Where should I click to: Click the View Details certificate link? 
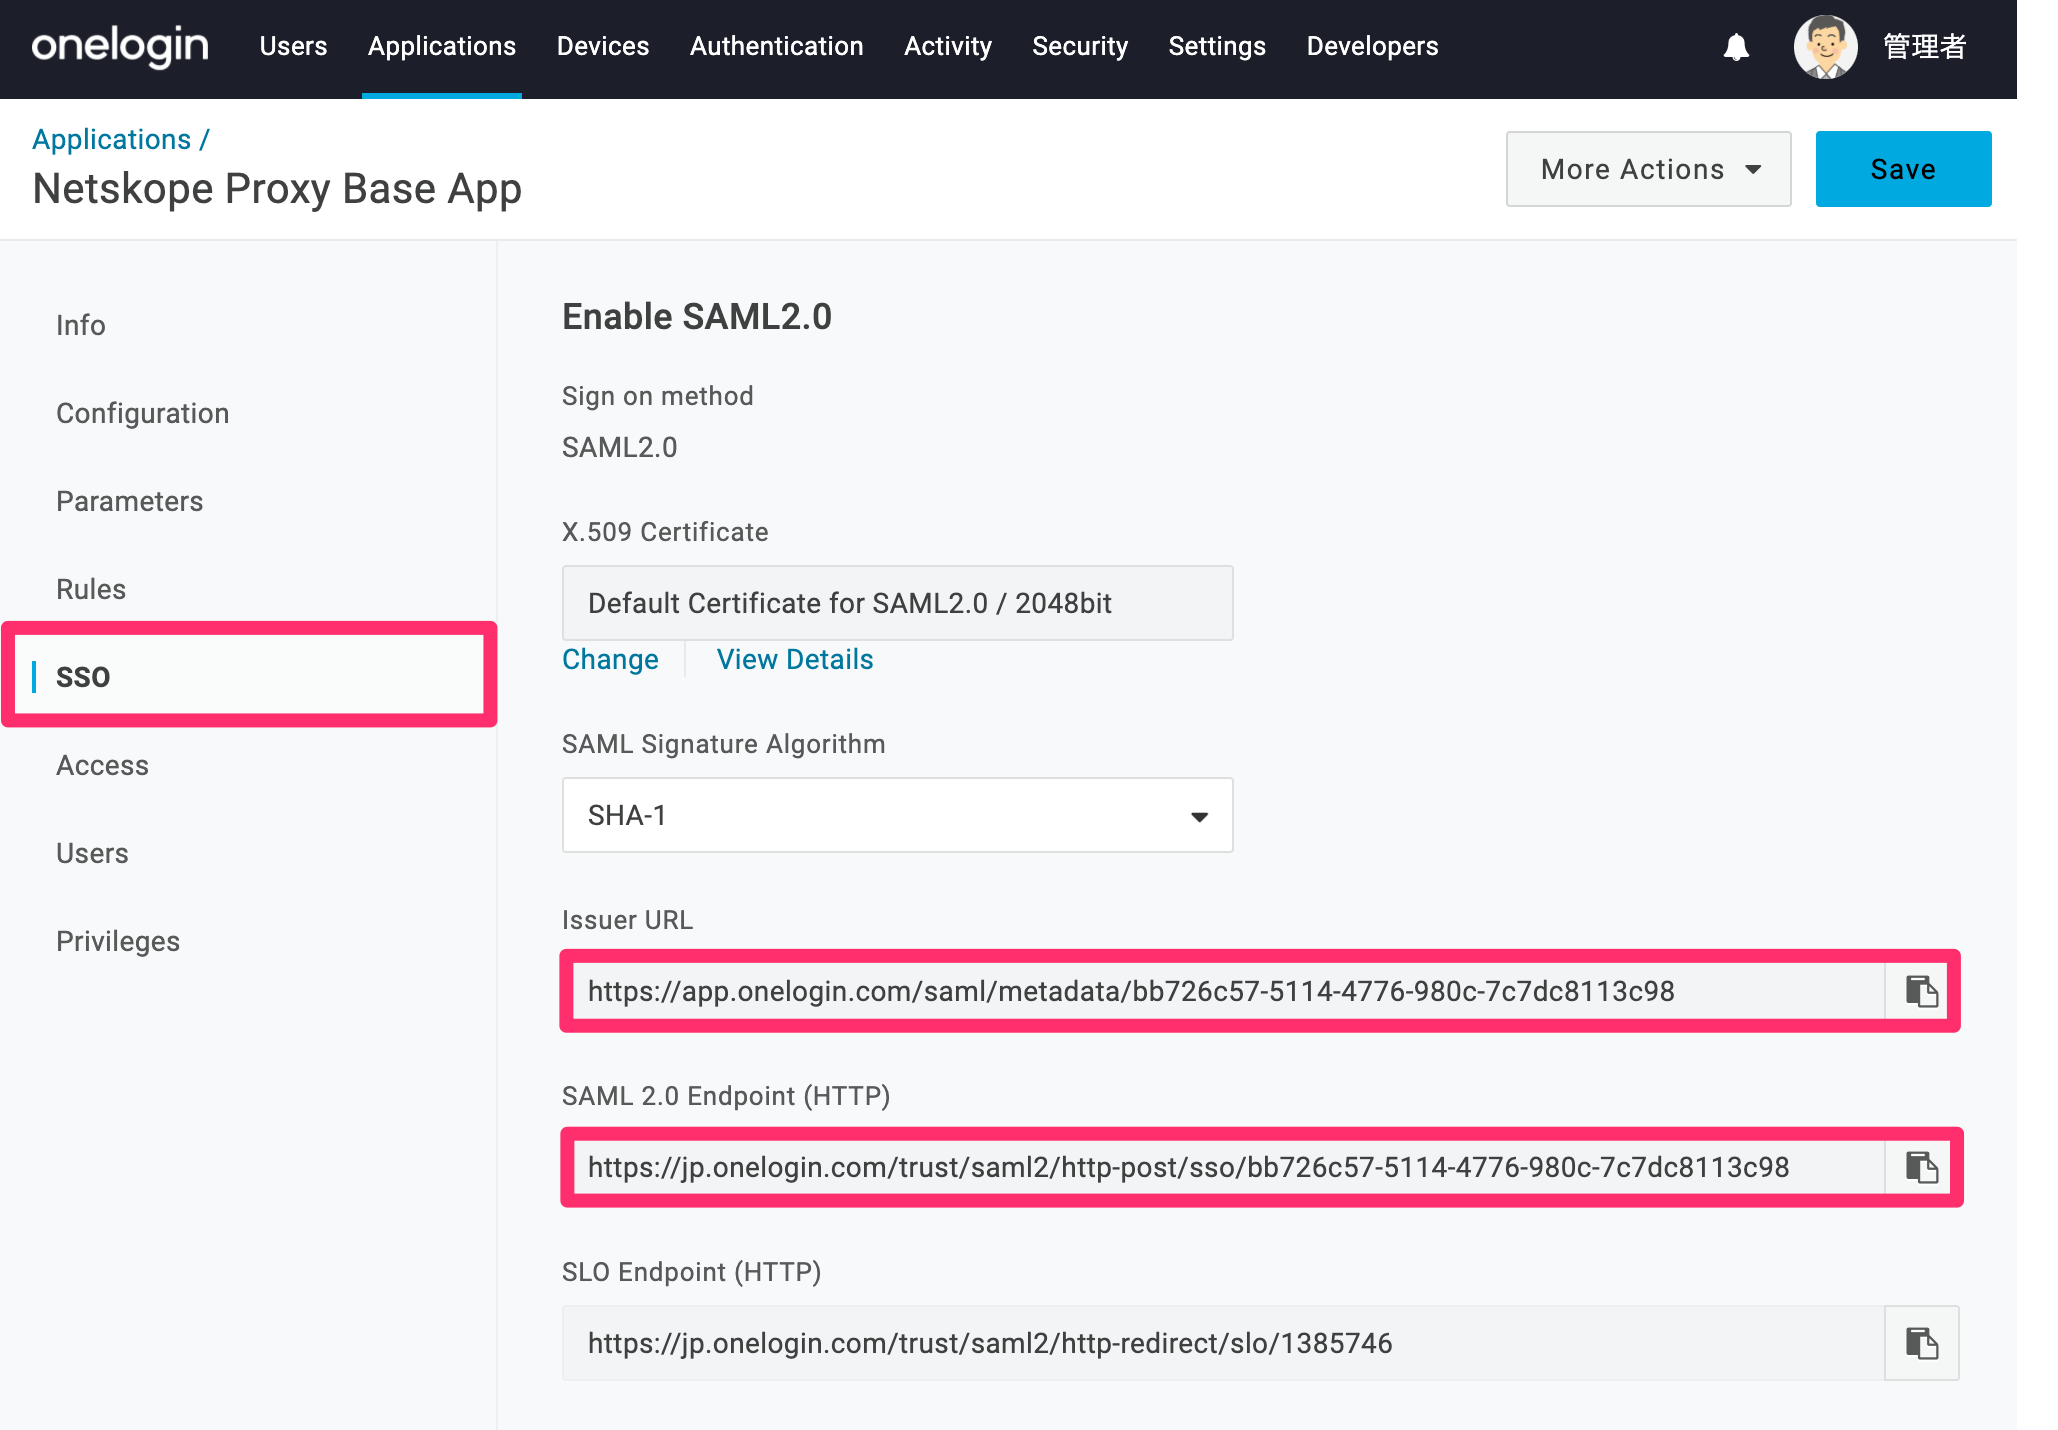coord(795,659)
